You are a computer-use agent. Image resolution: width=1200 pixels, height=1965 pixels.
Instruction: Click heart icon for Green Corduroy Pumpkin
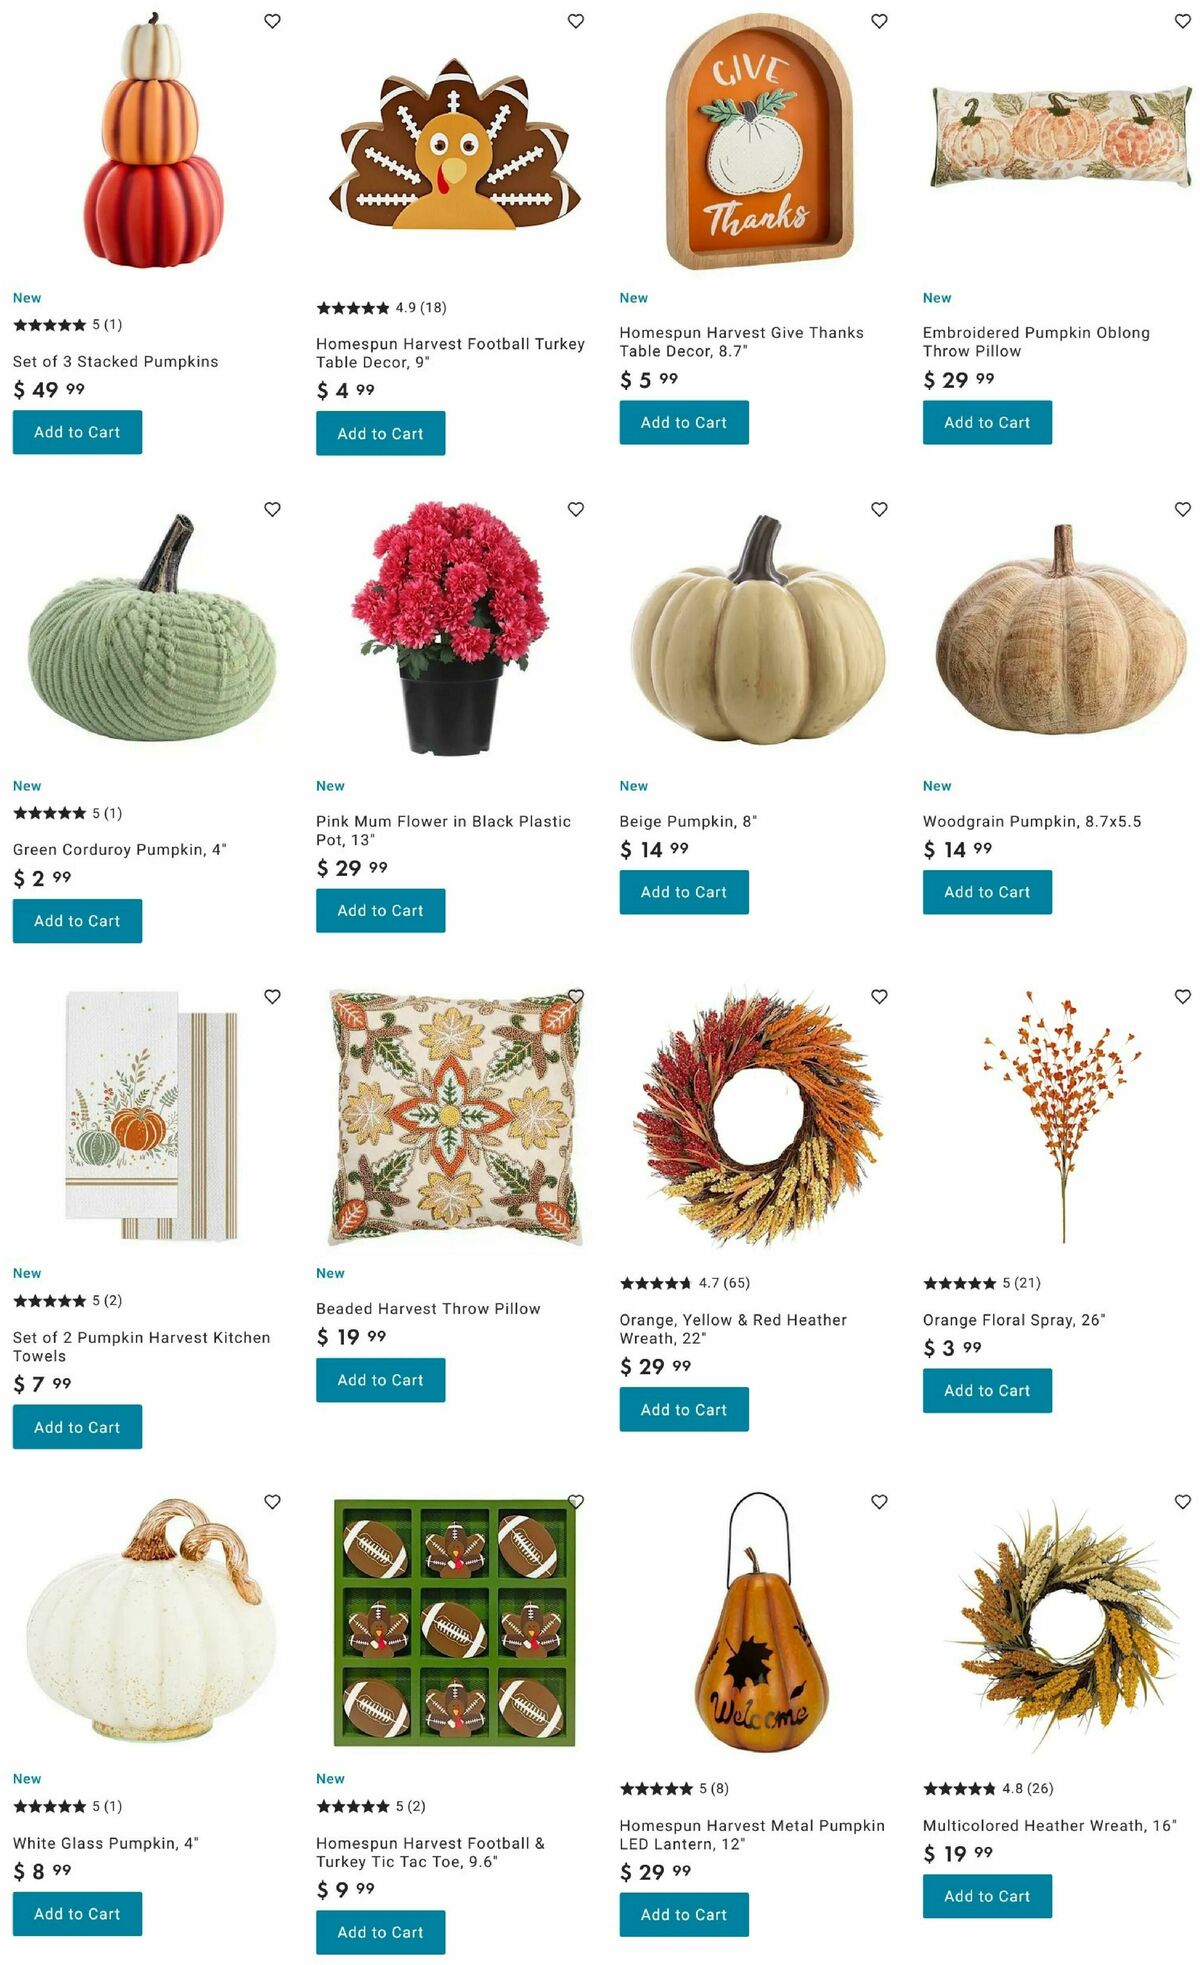272,509
